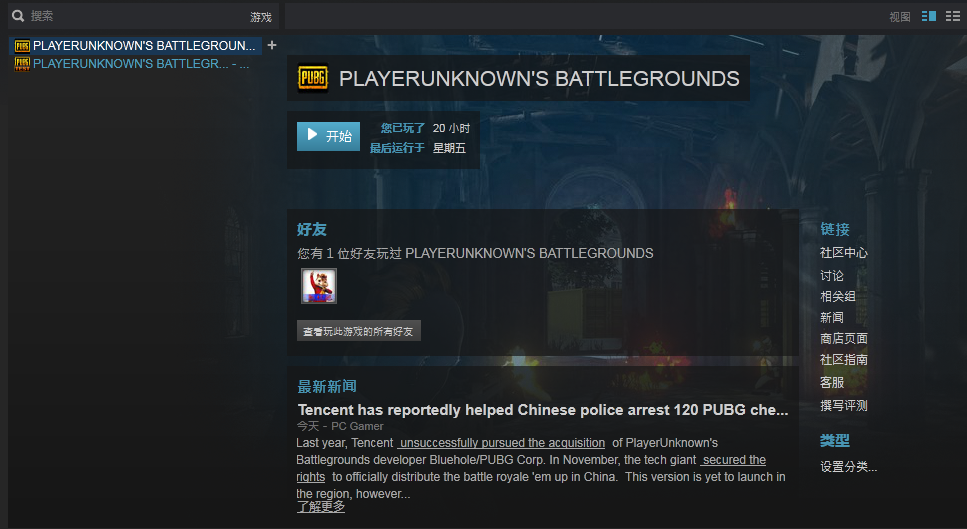Open 新闻 news link
Viewport: 967px width, 529px height.
(x=832, y=318)
